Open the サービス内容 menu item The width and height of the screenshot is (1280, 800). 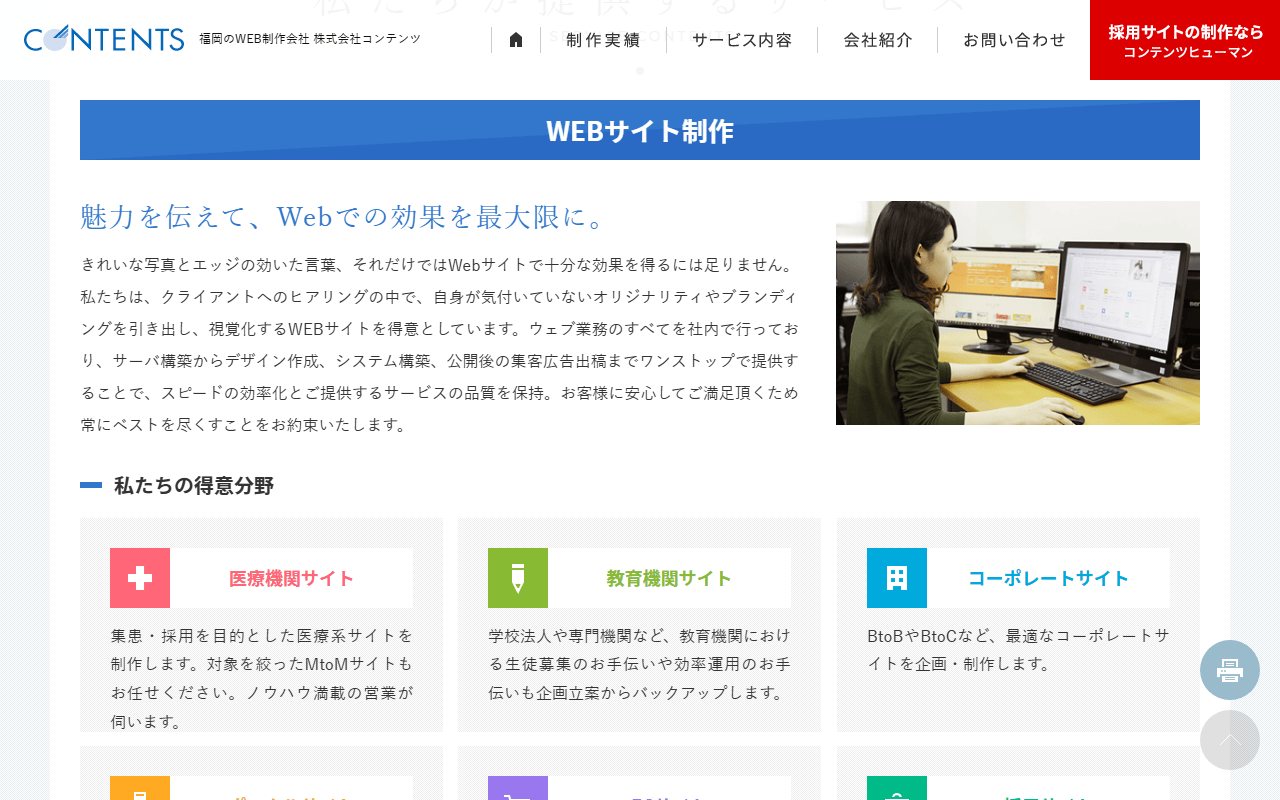(742, 40)
